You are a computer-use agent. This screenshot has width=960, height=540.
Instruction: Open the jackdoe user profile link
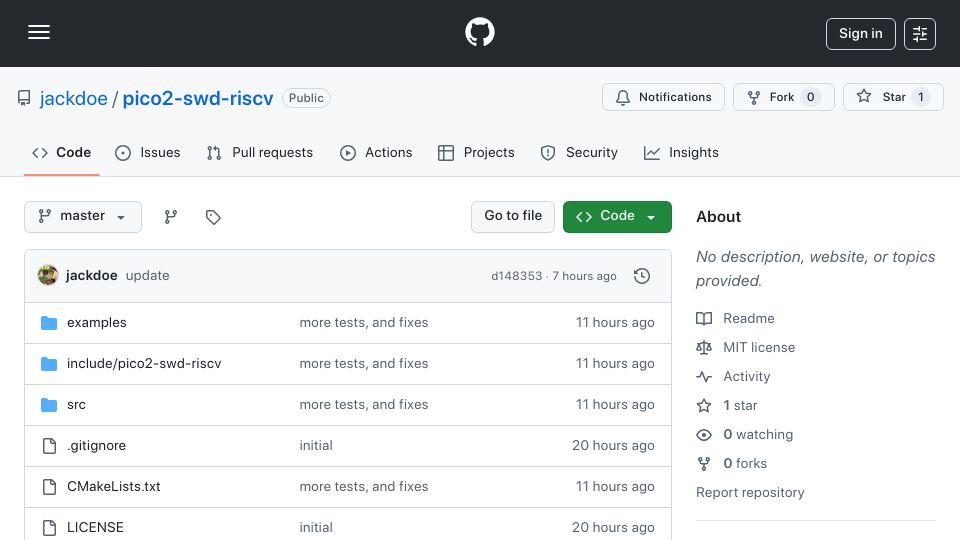(x=73, y=98)
